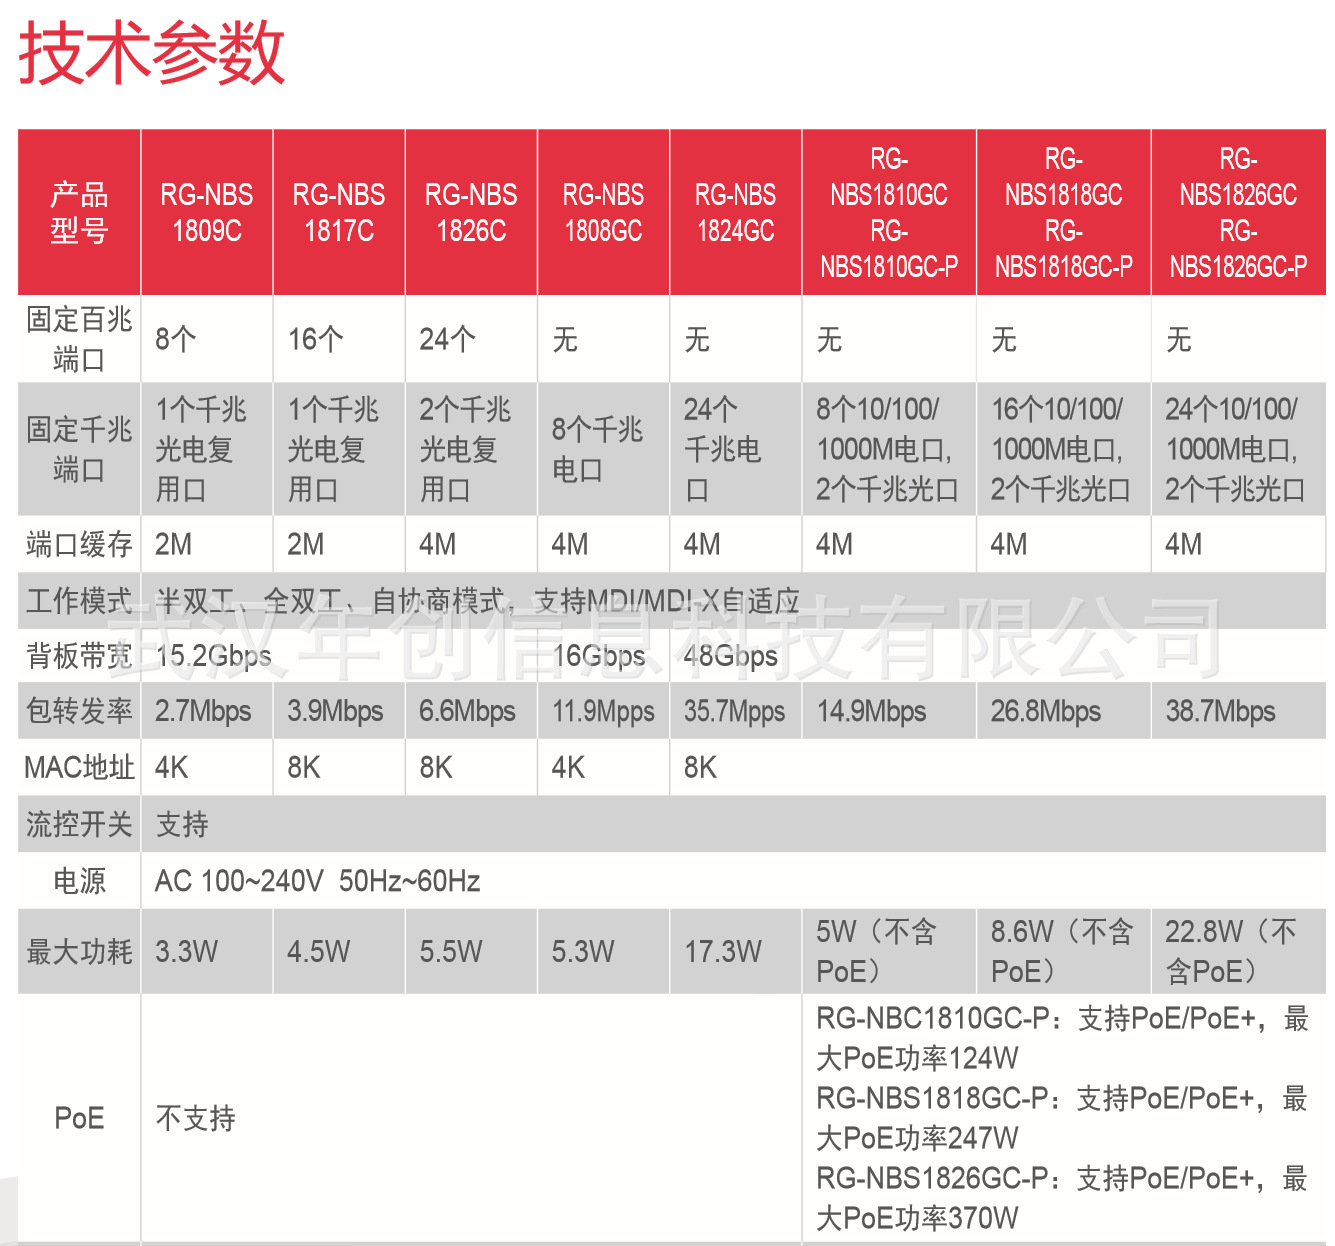Select the RG-NBS 1808GC column header
The height and width of the screenshot is (1246, 1335).
(x=603, y=212)
